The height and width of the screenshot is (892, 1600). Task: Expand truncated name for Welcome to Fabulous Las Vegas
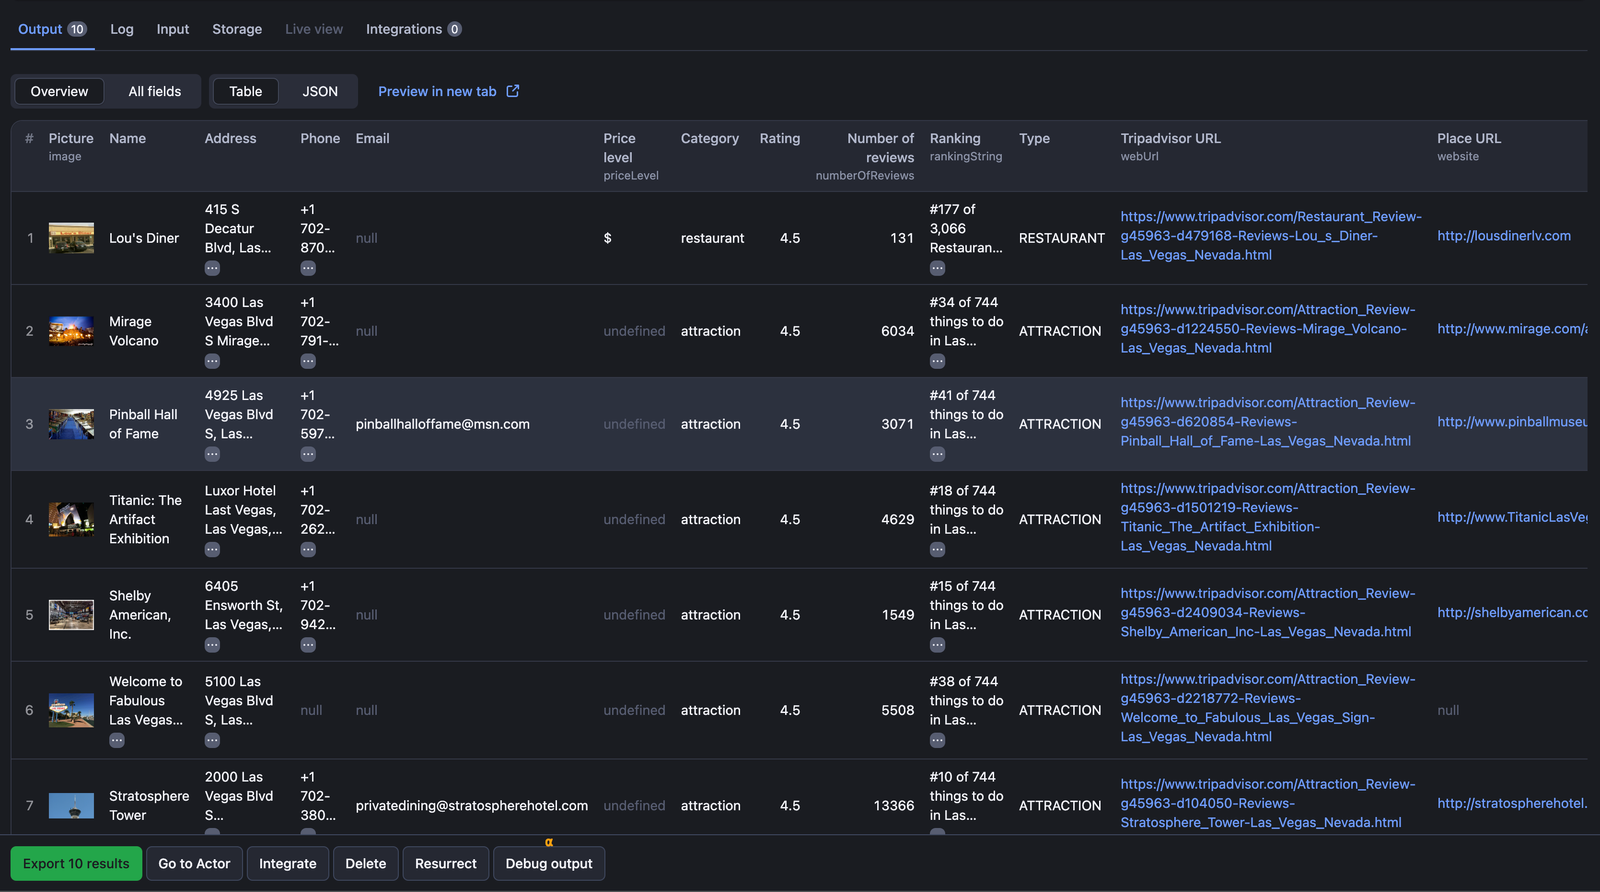tap(117, 740)
